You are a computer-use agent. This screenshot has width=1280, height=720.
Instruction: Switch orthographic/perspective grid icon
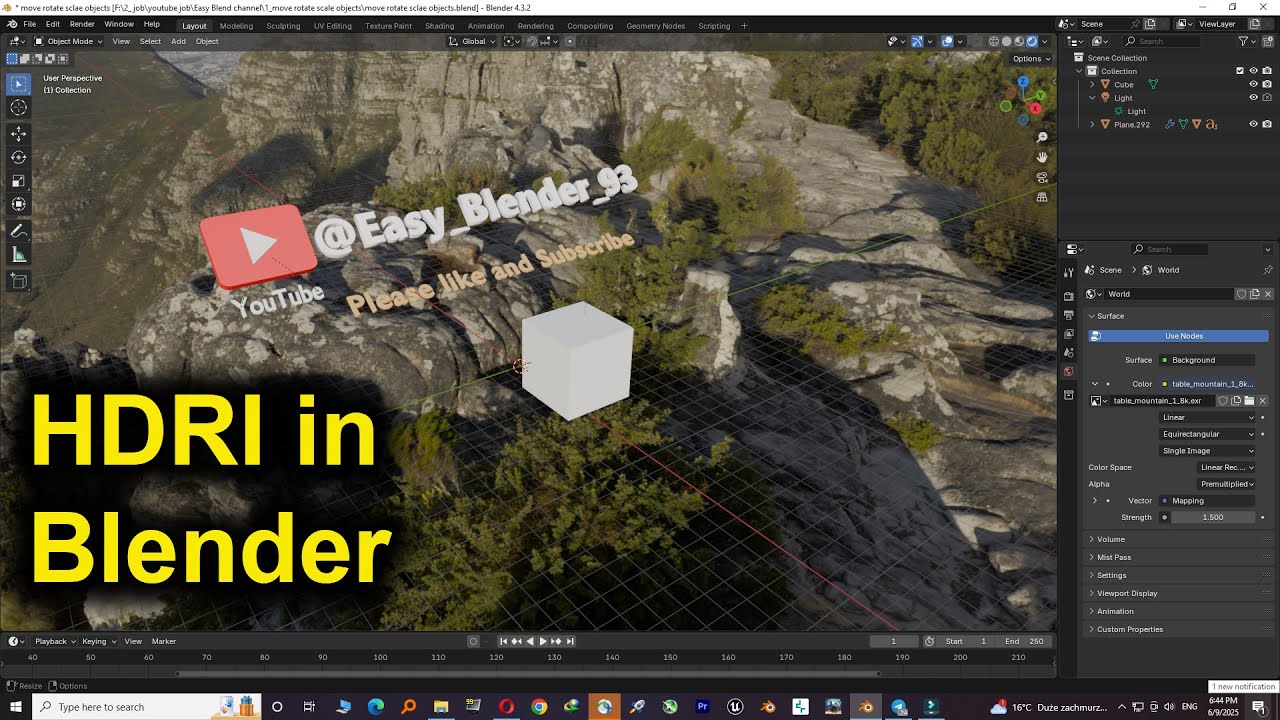(1042, 197)
